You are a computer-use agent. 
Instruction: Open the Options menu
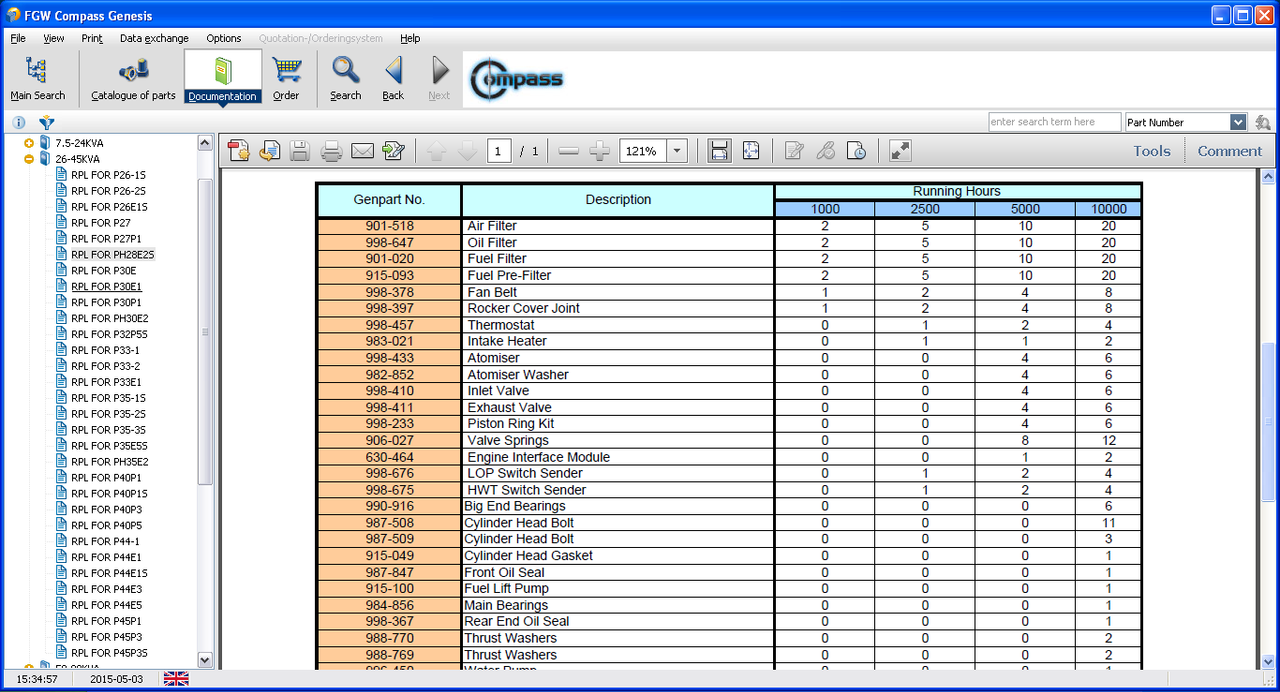click(x=224, y=38)
